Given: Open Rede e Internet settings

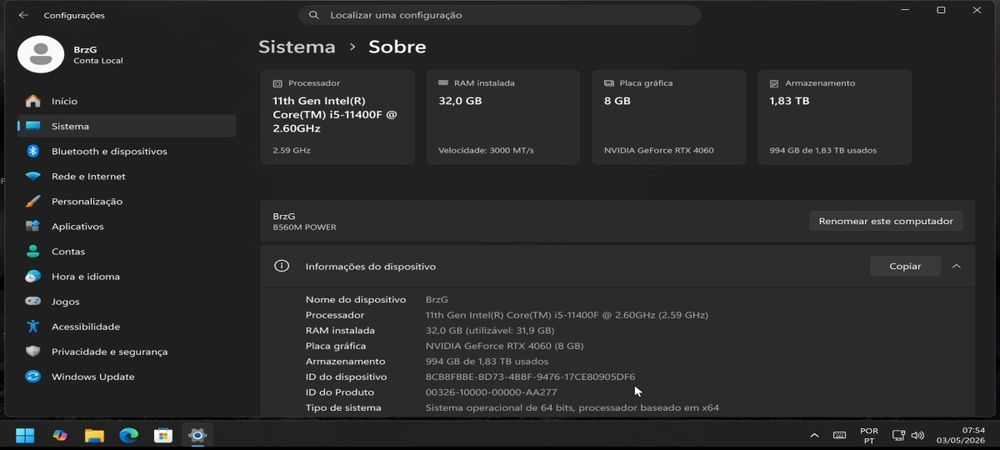Looking at the screenshot, I should tap(127, 176).
